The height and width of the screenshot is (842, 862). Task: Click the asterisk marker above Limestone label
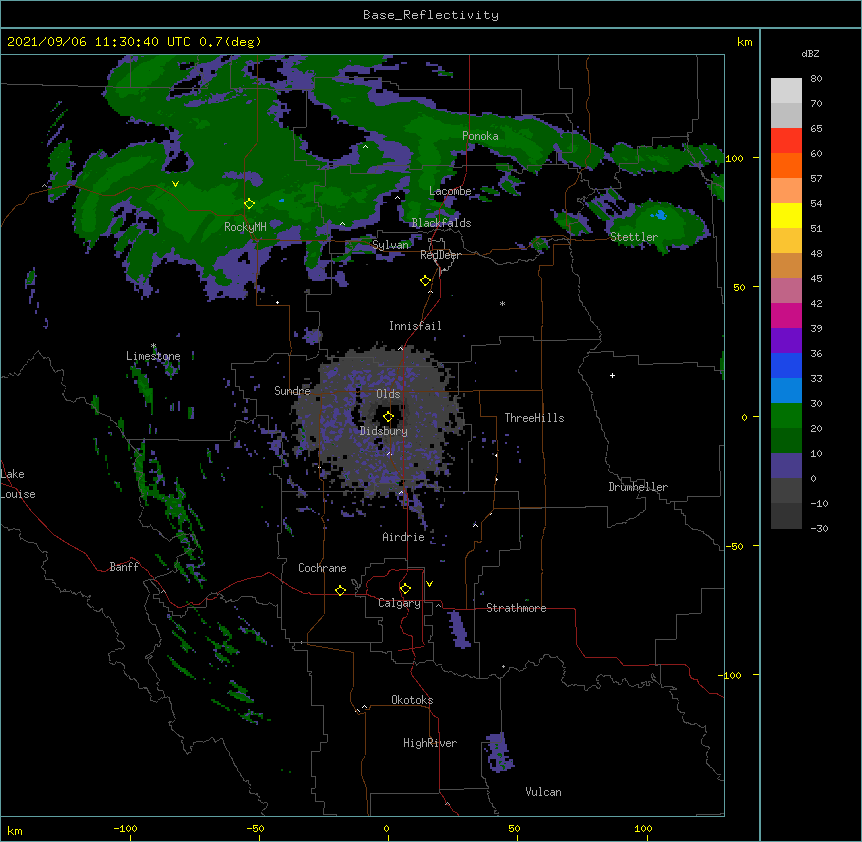click(154, 346)
